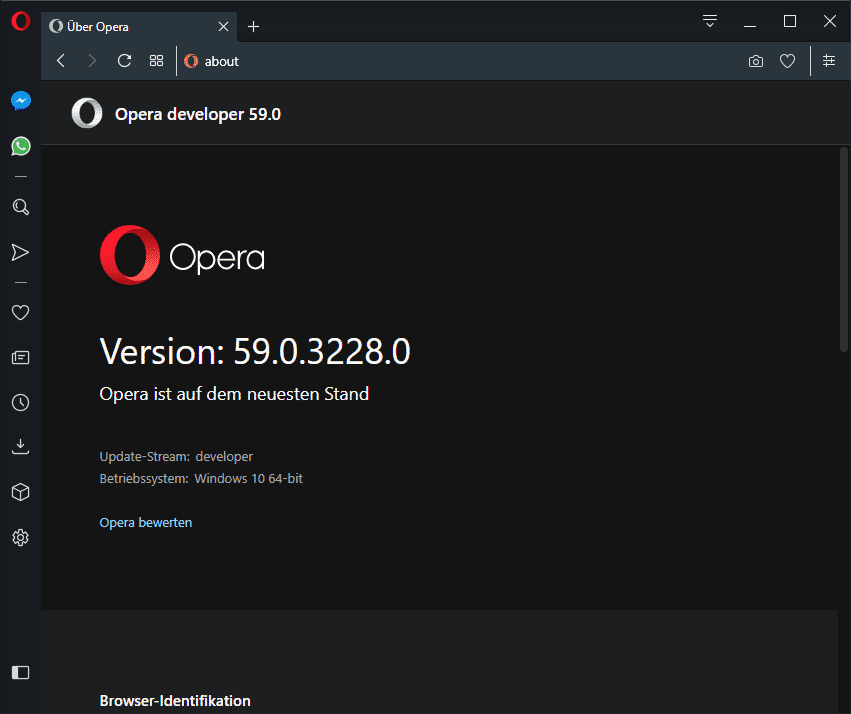Click the Update-Stream: developer line

pos(176,456)
